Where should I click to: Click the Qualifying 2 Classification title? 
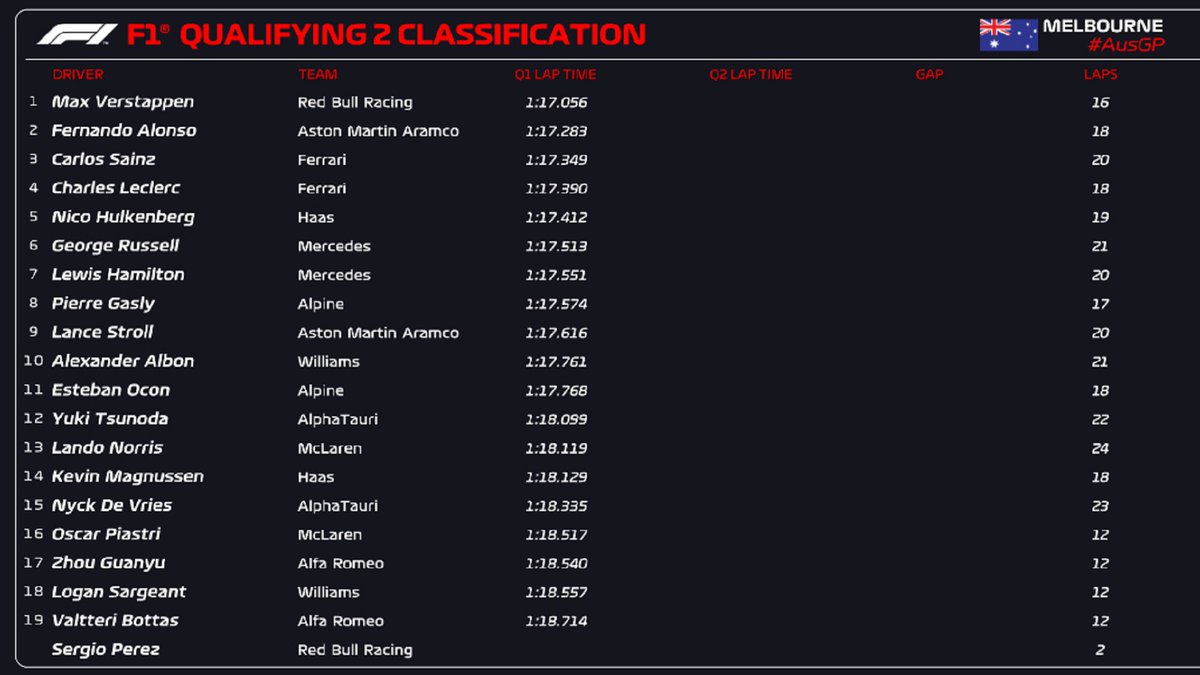pyautogui.click(x=412, y=35)
